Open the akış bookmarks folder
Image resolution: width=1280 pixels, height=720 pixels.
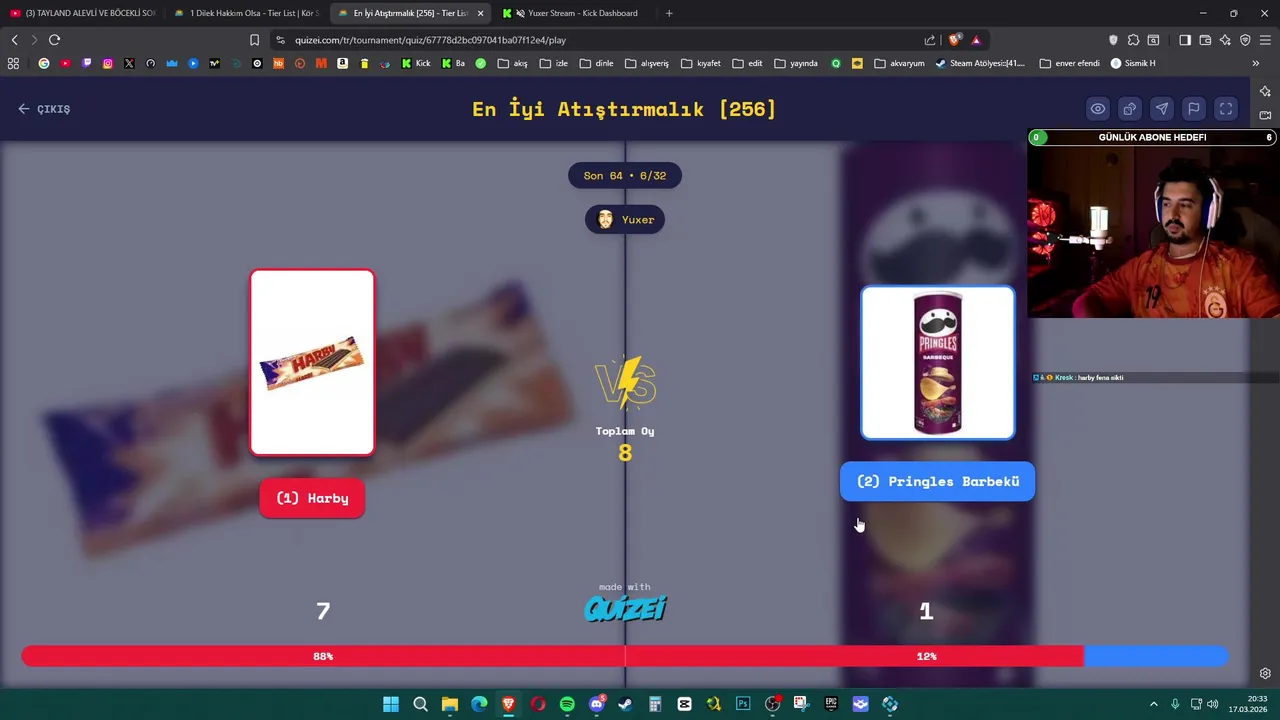512,63
